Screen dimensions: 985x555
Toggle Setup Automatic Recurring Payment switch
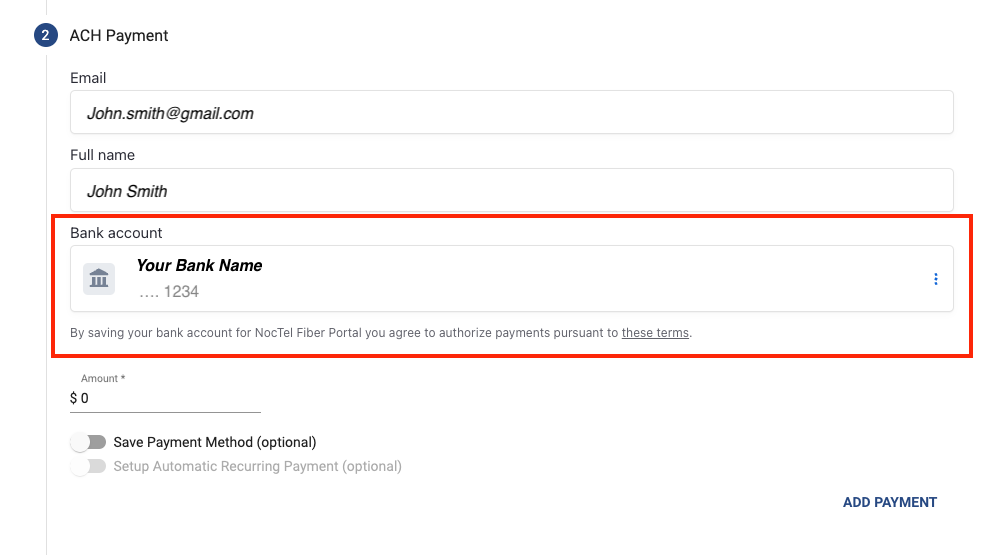[x=89, y=466]
